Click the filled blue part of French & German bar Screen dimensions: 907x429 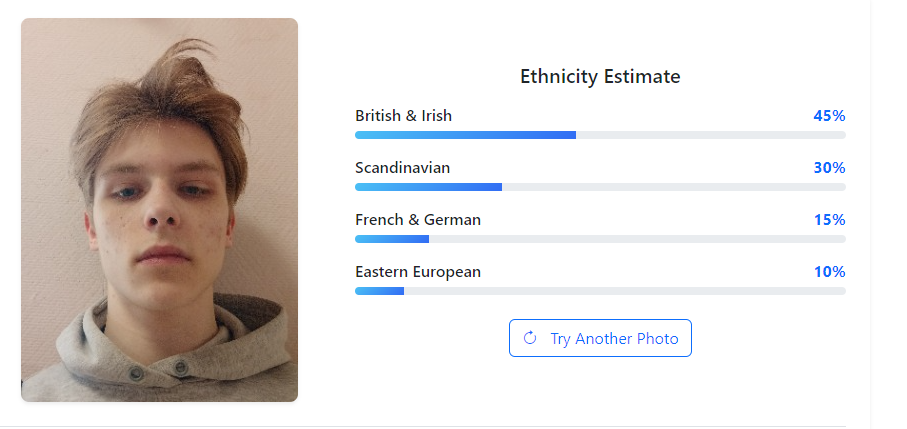coord(392,239)
